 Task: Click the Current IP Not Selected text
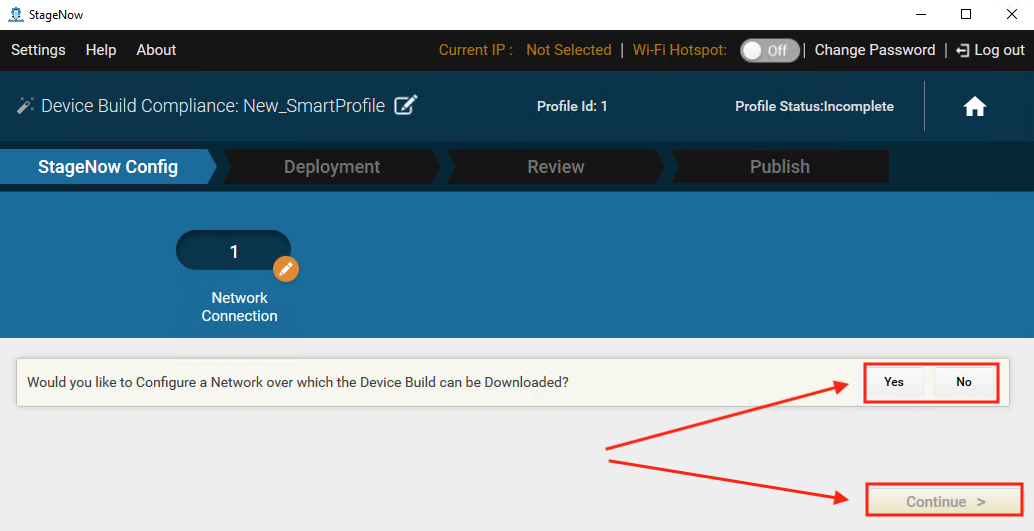point(568,50)
